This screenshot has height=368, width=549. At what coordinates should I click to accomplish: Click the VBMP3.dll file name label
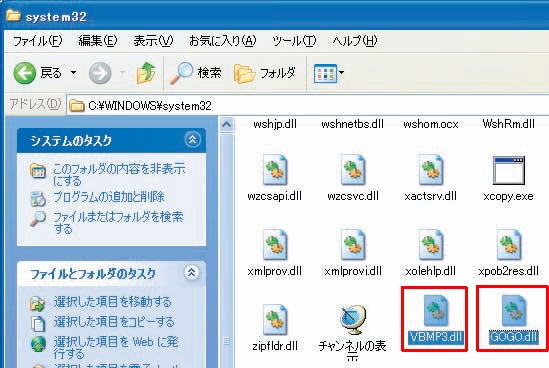(x=436, y=337)
